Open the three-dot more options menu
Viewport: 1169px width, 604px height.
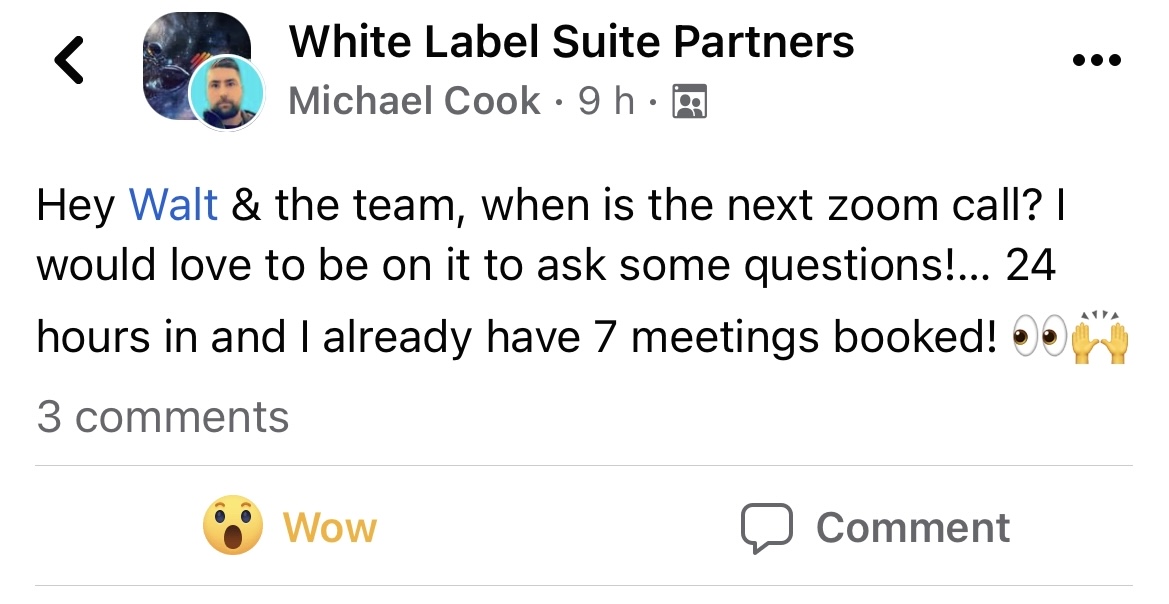click(x=1097, y=62)
